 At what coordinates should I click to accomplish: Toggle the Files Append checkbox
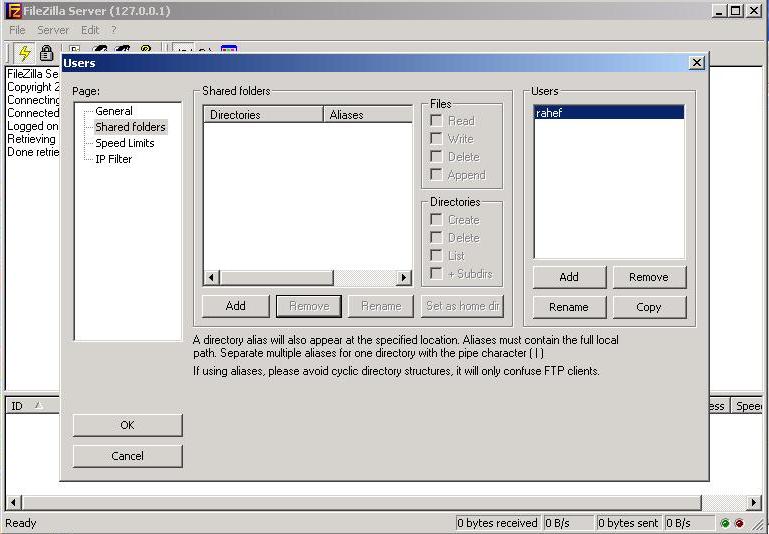tap(436, 175)
